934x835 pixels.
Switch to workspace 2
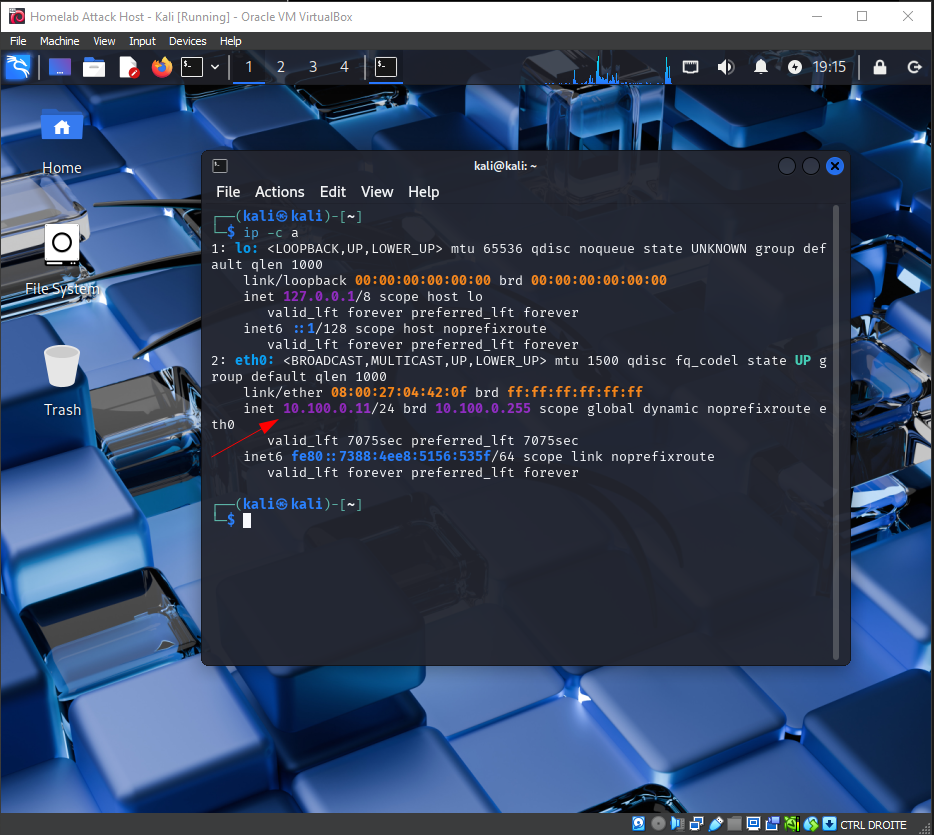(281, 67)
